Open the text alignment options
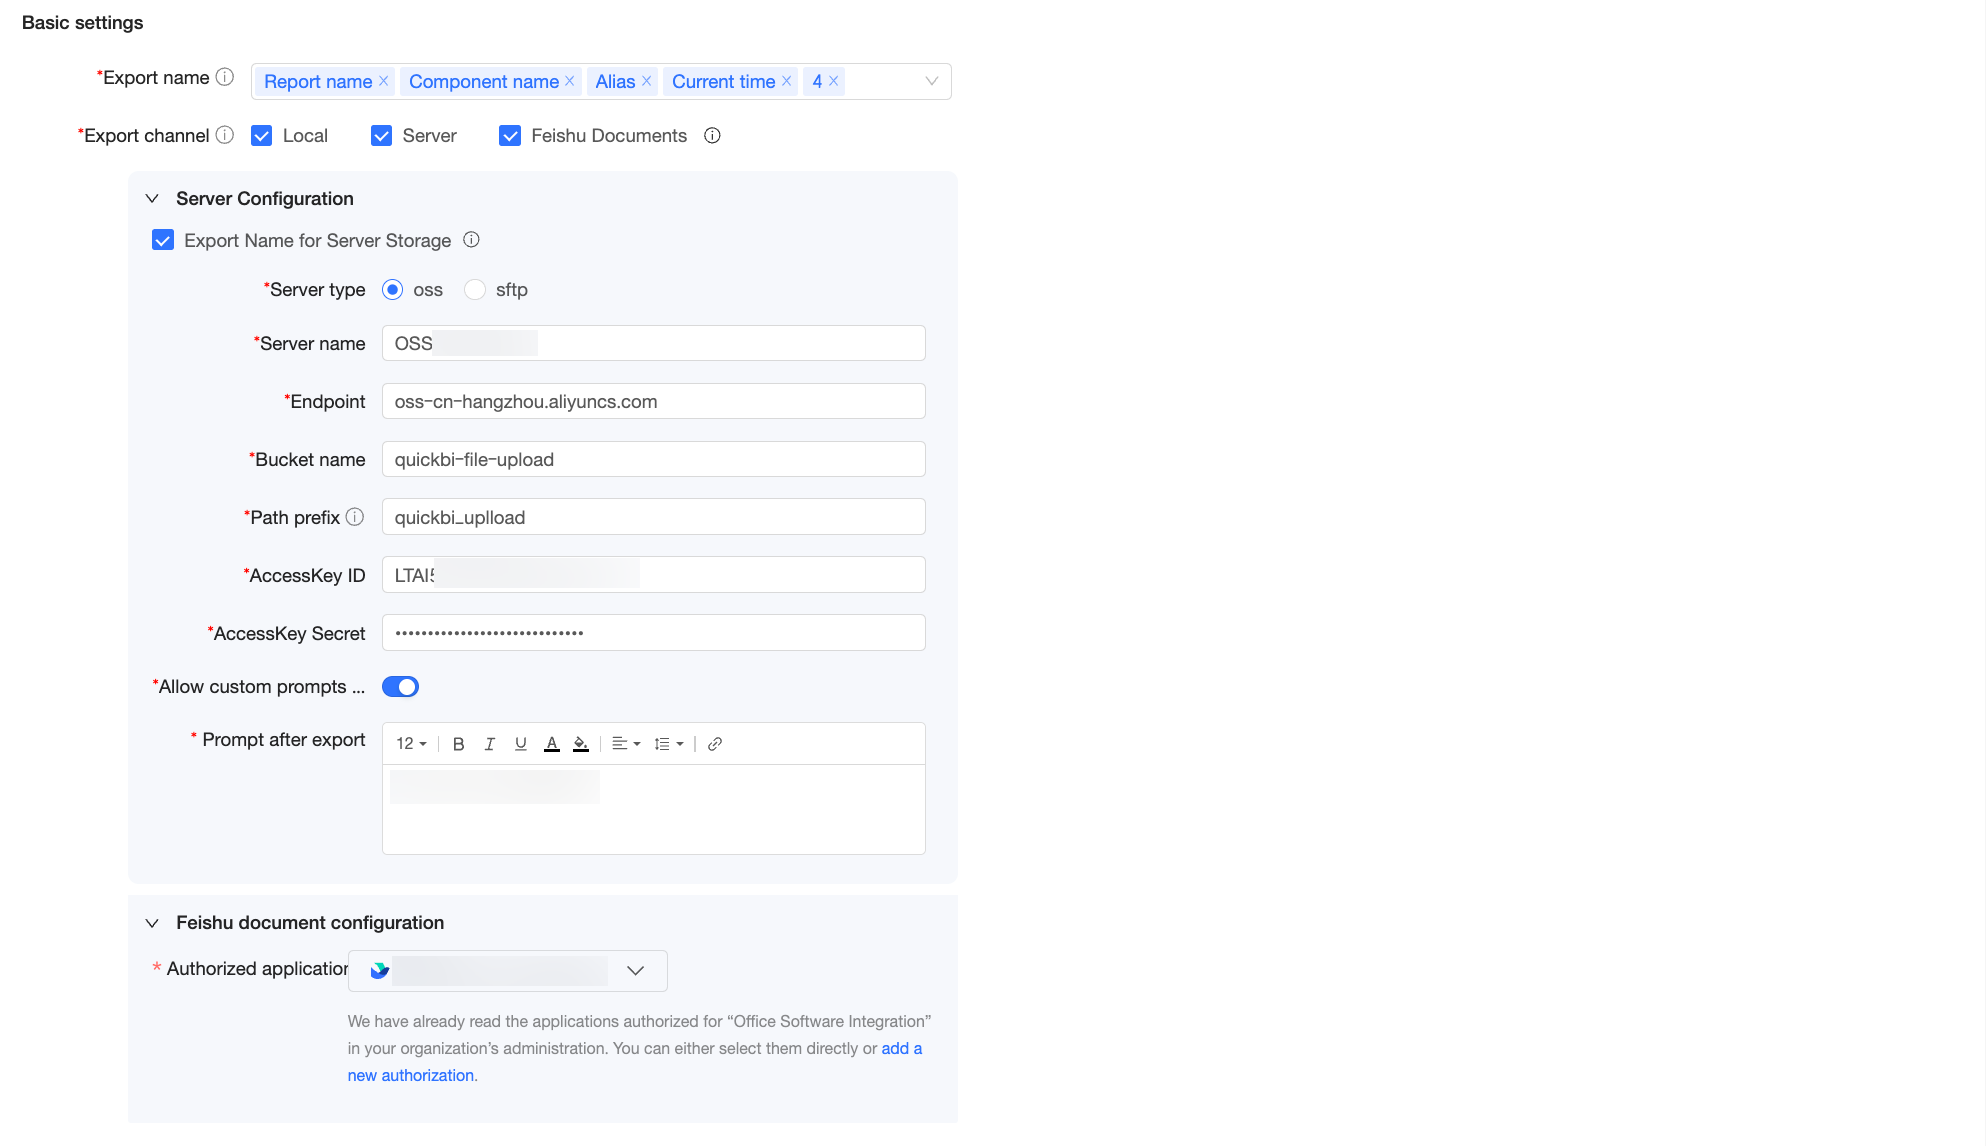Screen dimensions: 1986x1146 click(626, 744)
